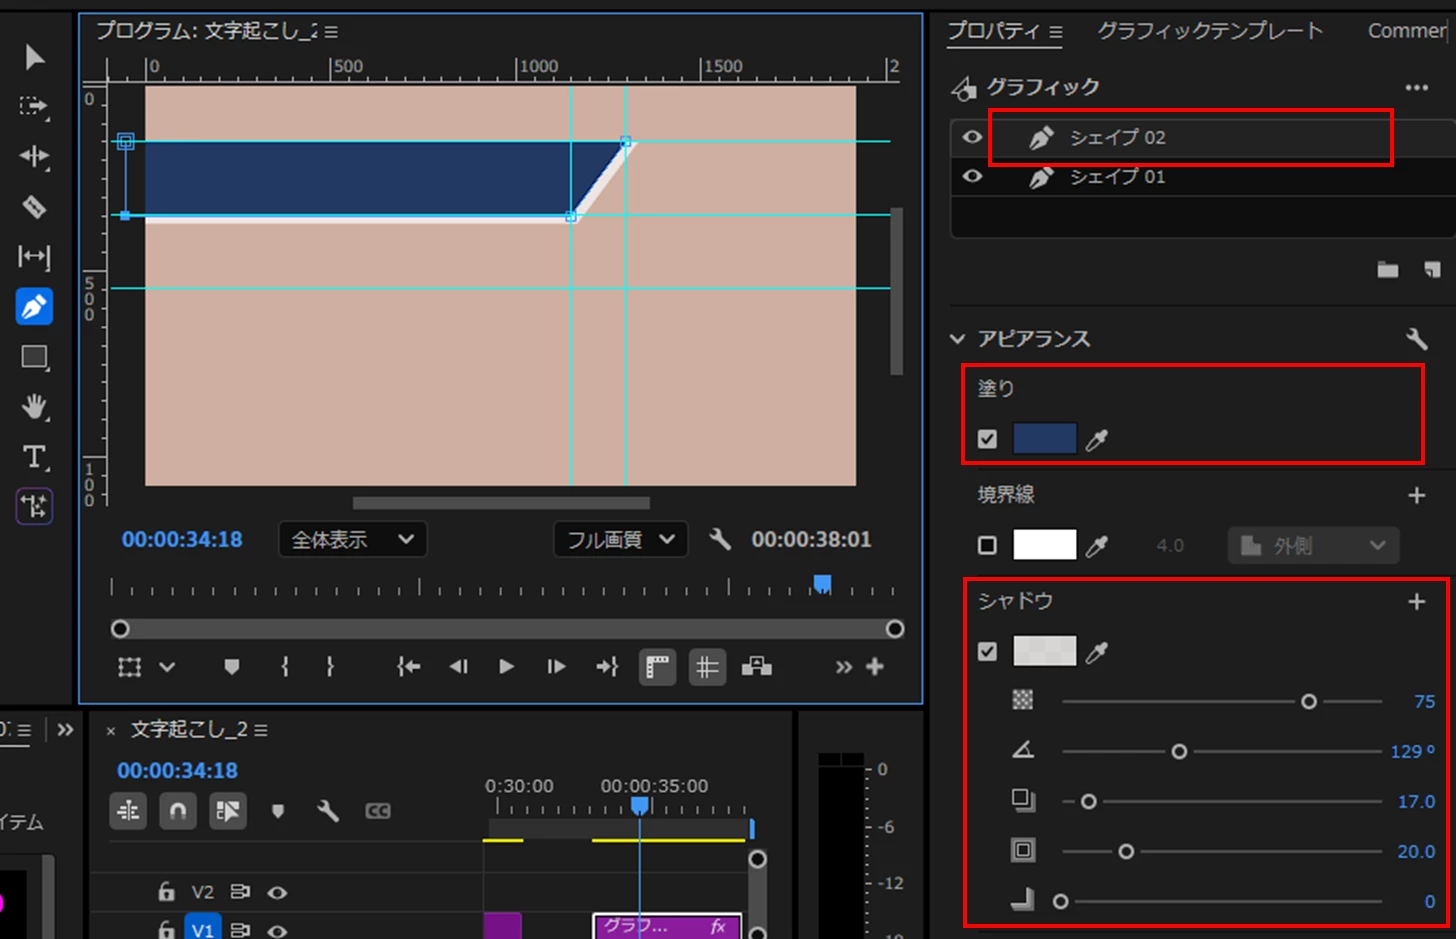This screenshot has height=939, width=1456.
Task: Open the プログラム panel menu
Action: click(x=331, y=32)
